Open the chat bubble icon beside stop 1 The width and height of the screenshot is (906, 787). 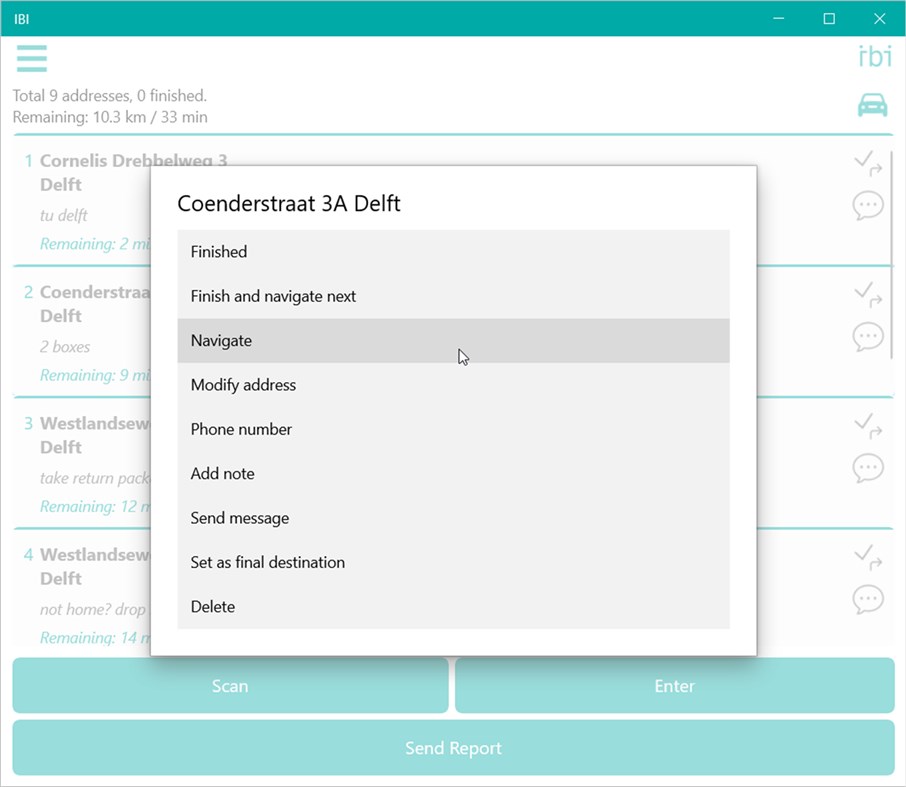pyautogui.click(x=868, y=205)
